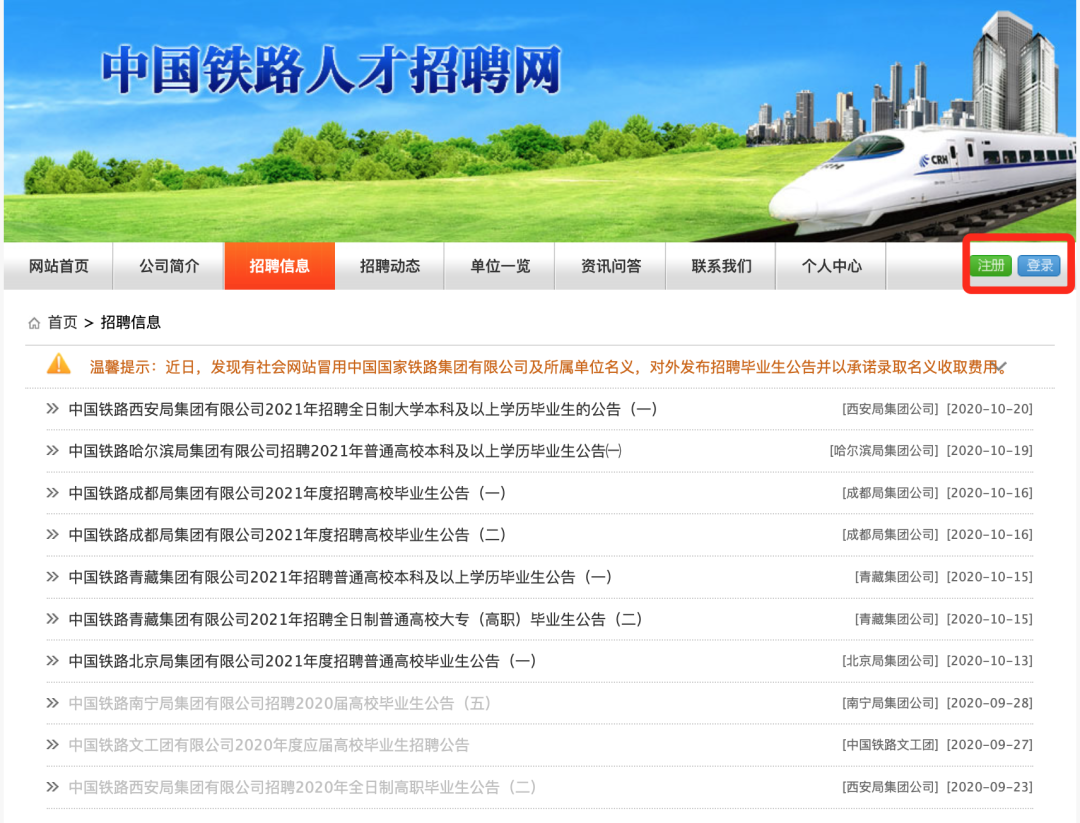Open 北京局 2021 普通高校毕业生公告 (一)
The width and height of the screenshot is (1080, 823).
pos(302,661)
